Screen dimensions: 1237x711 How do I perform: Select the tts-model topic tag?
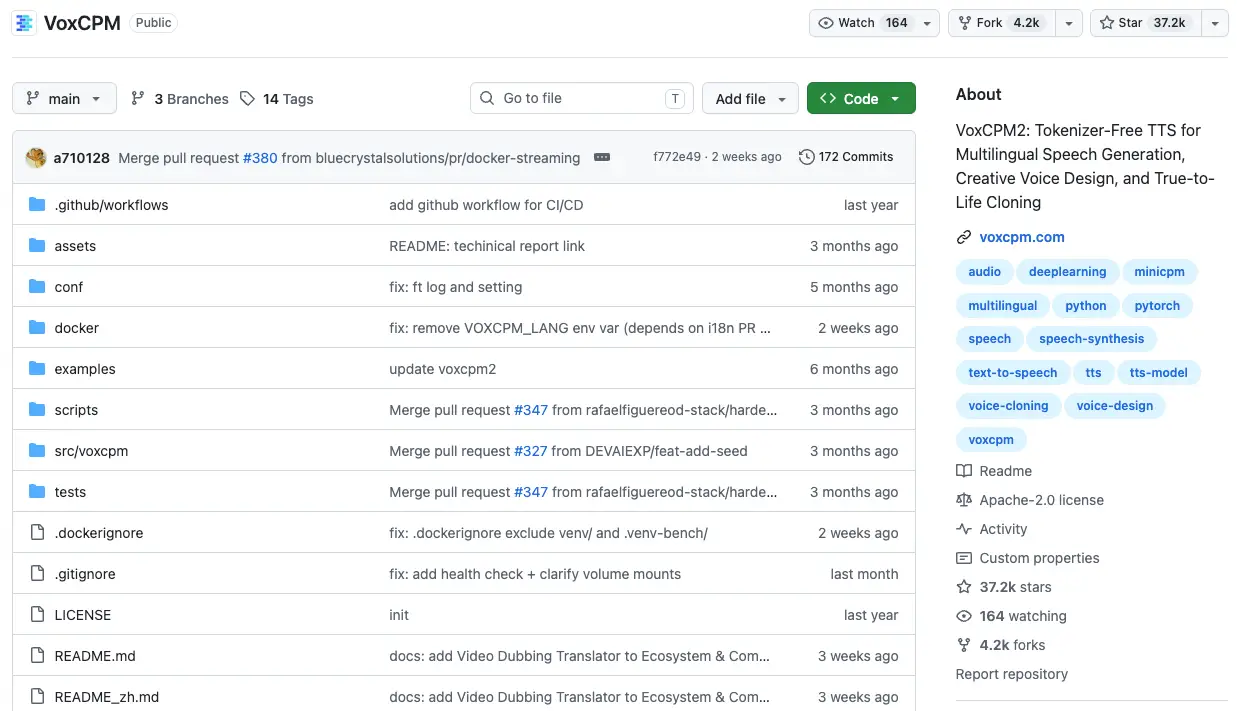pyautogui.click(x=1159, y=373)
